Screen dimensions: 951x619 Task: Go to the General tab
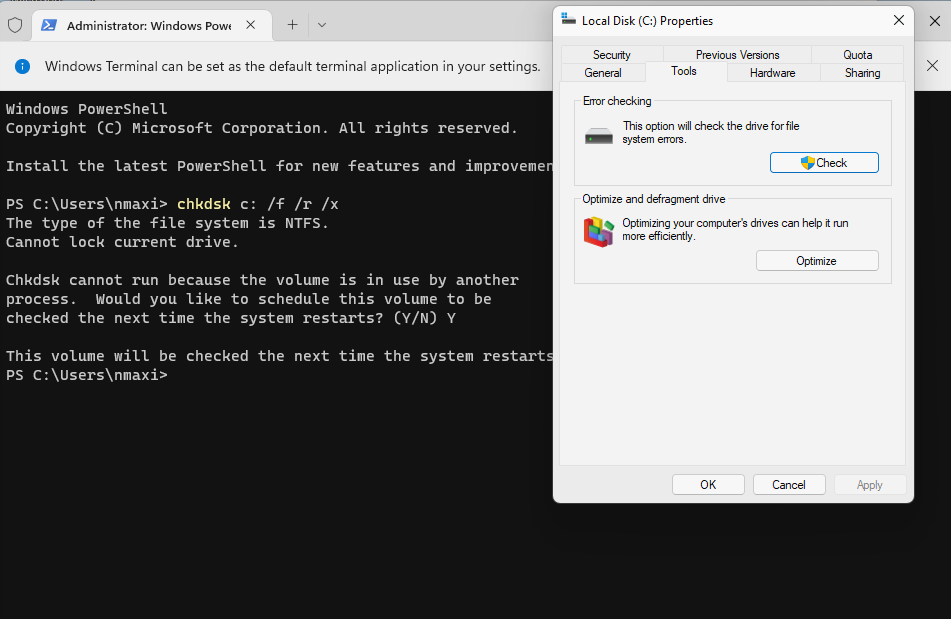point(602,73)
